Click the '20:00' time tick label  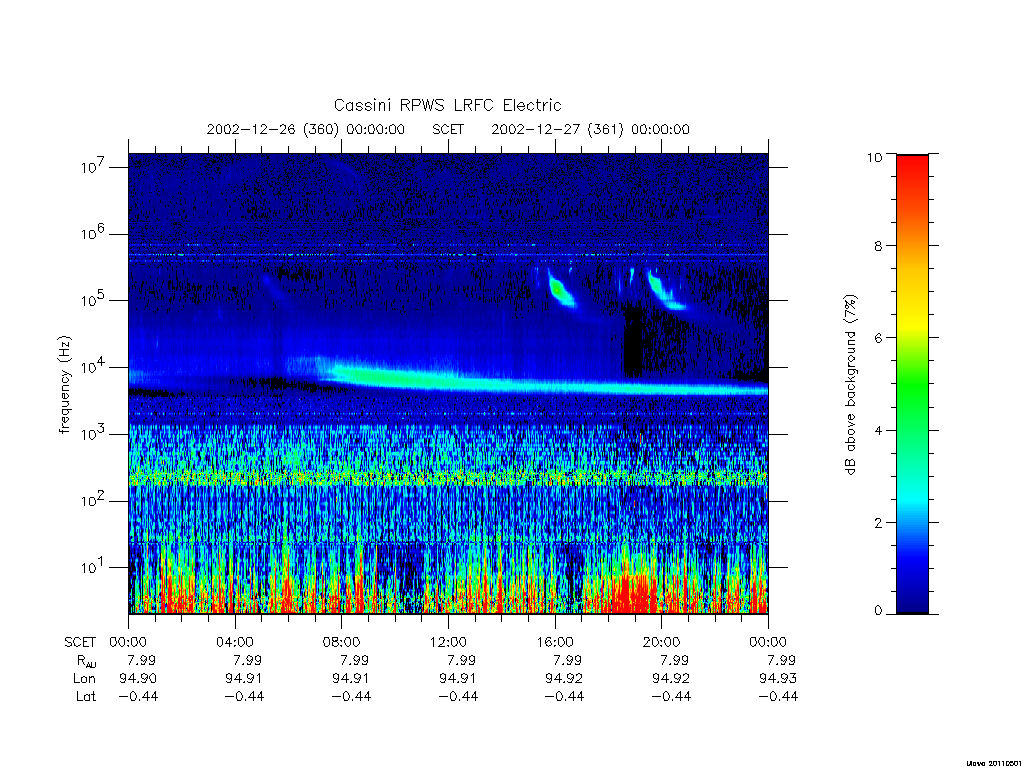(x=661, y=642)
